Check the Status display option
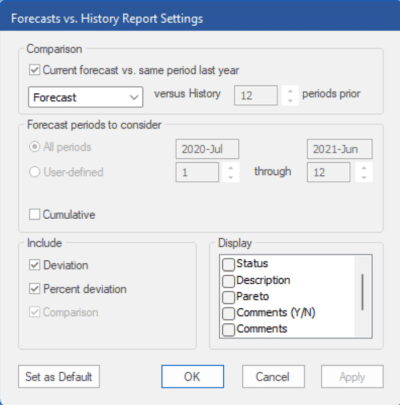Screen dimensions: 400x405 (x=228, y=264)
